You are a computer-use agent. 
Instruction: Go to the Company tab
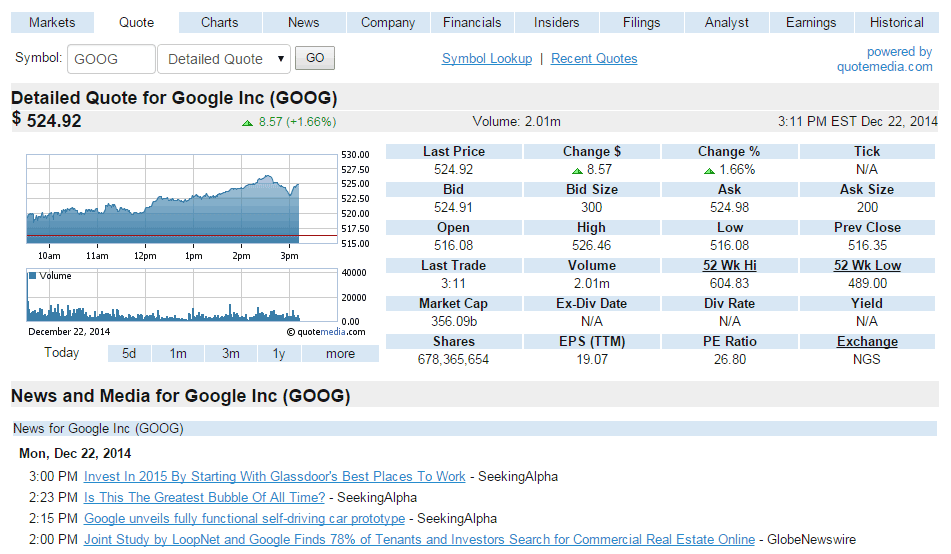coord(388,22)
